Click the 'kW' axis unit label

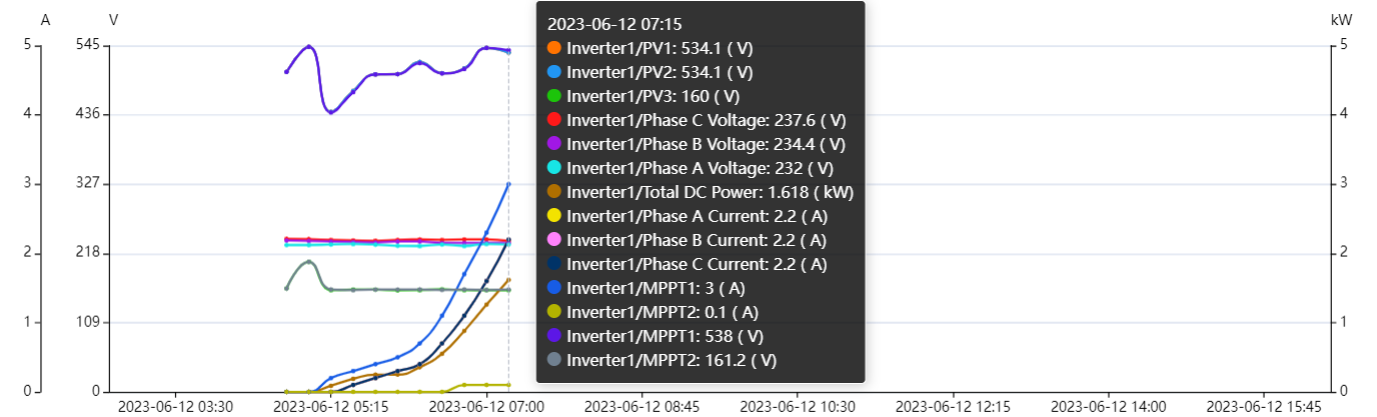1341,20
